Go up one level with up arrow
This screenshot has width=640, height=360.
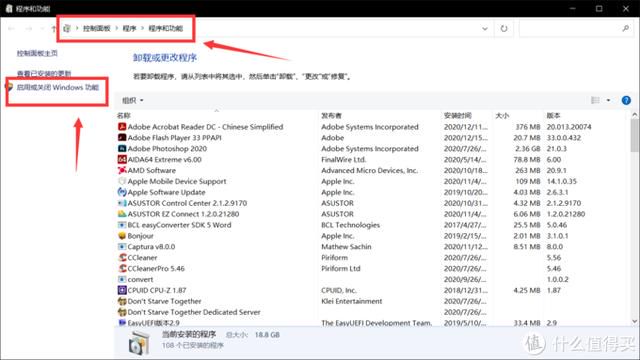coord(53,29)
